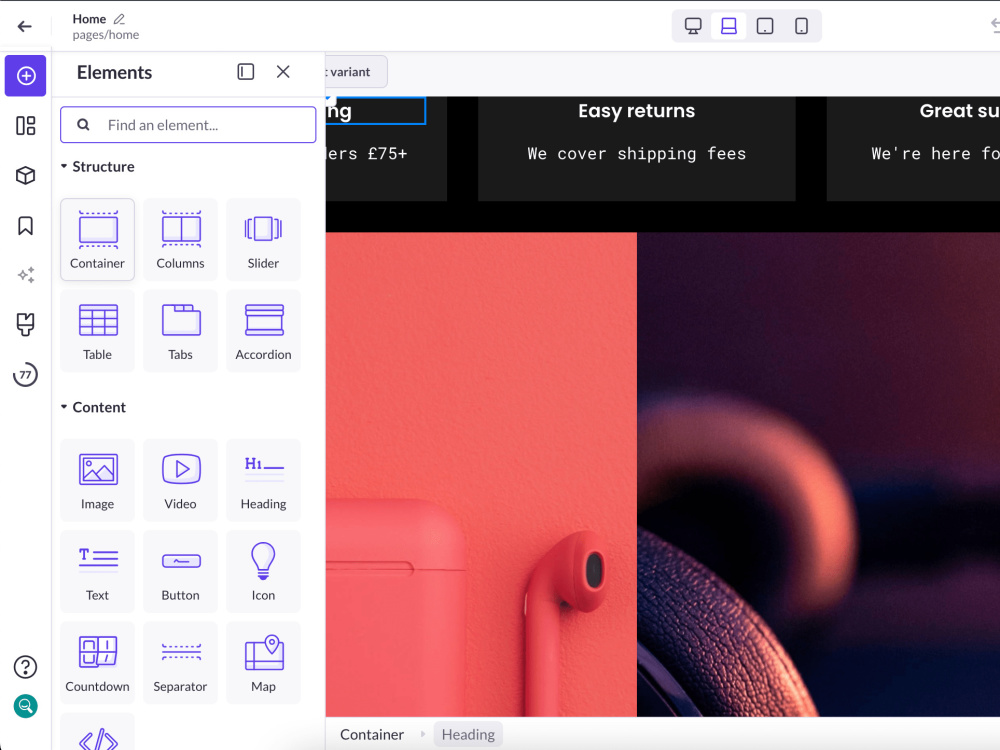This screenshot has height=750, width=1000.
Task: Click the We cover shipping fees text
Action: click(x=636, y=154)
